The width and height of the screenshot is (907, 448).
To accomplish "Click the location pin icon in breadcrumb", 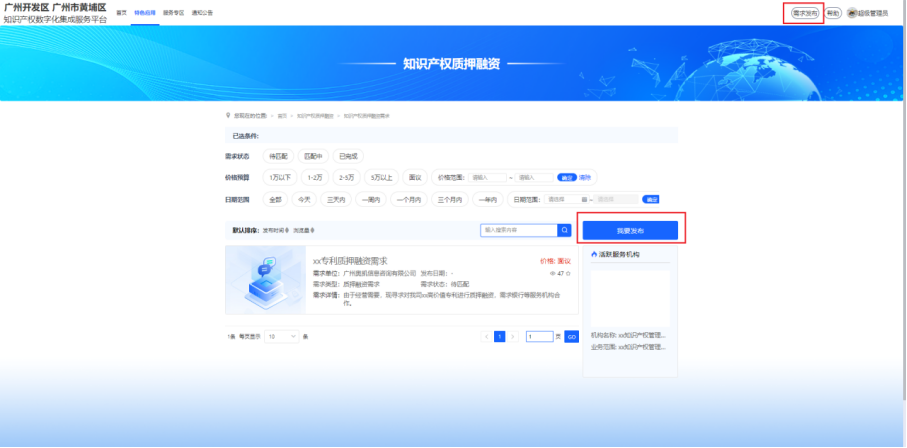I will 228,115.
